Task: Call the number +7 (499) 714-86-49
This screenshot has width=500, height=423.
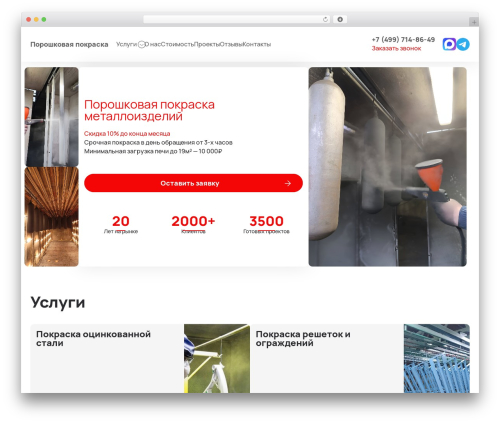Action: pyautogui.click(x=403, y=40)
